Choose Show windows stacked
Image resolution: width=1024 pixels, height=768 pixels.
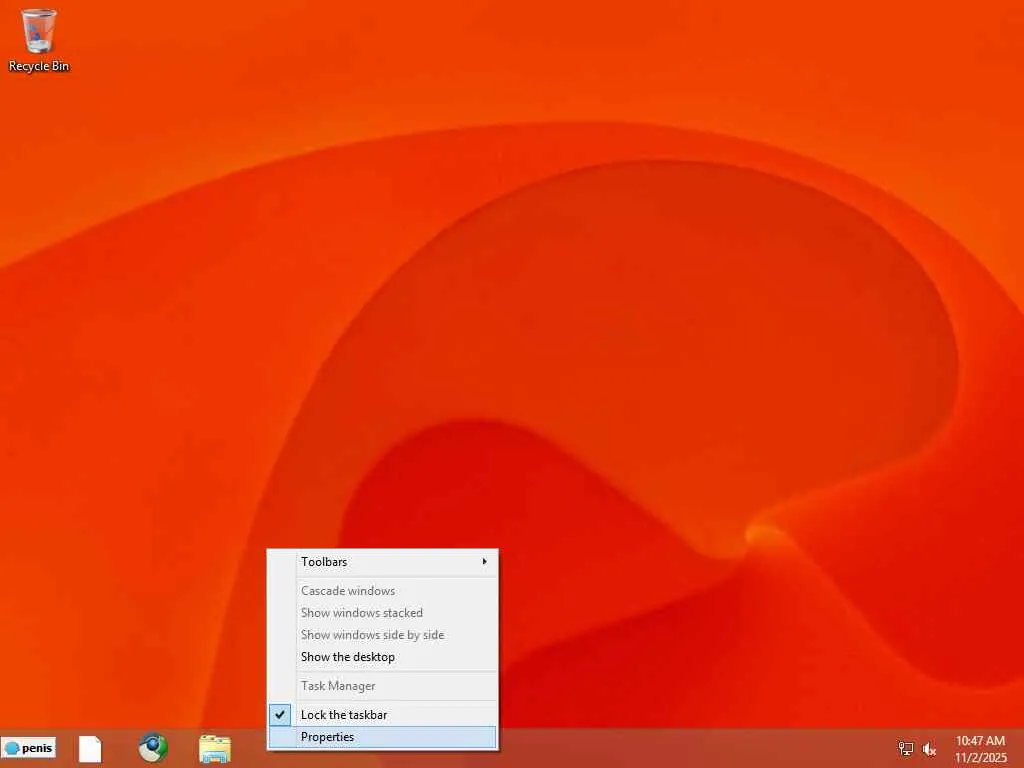(x=383, y=613)
